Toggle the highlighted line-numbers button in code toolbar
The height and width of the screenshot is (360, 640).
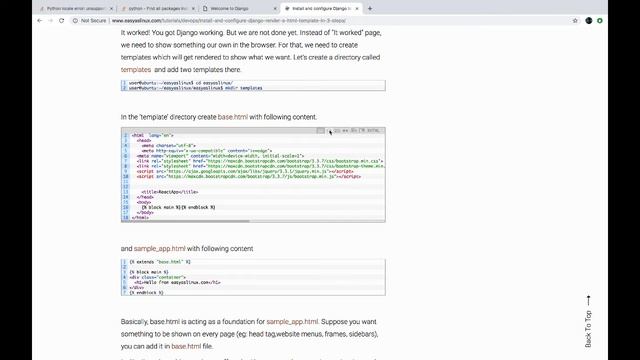321,131
